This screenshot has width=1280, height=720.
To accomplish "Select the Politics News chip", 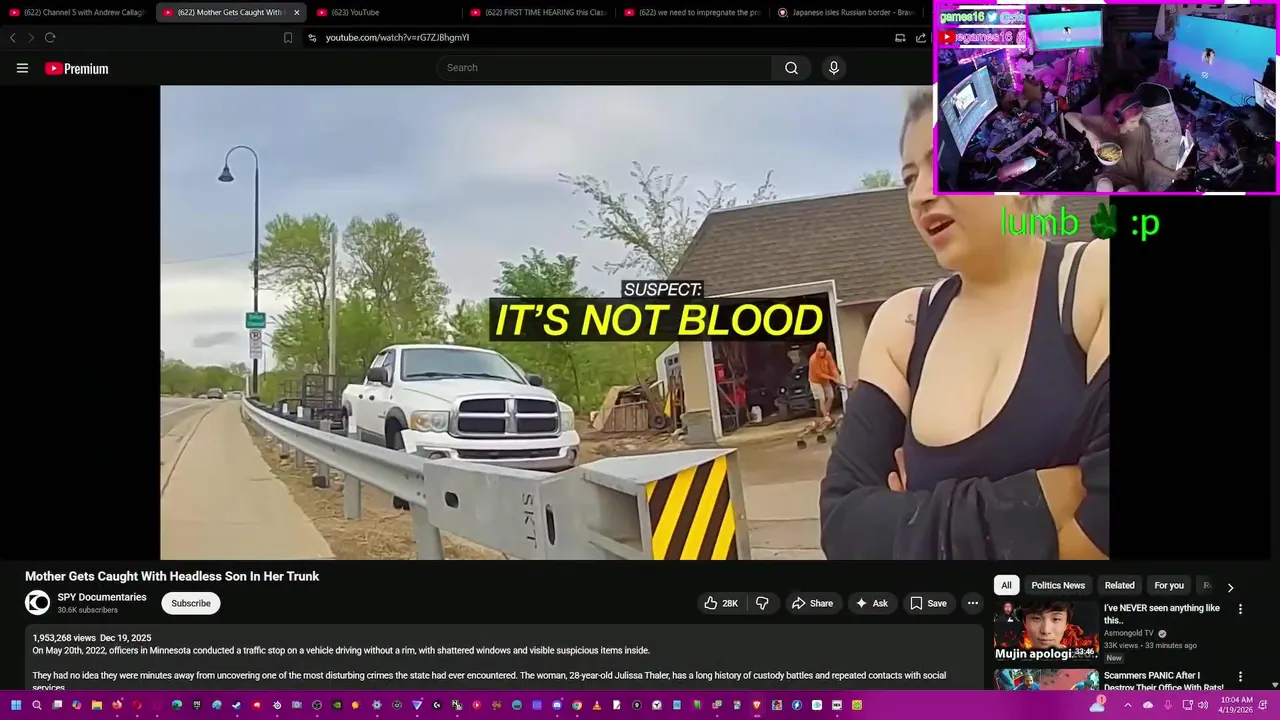I will (x=1058, y=585).
